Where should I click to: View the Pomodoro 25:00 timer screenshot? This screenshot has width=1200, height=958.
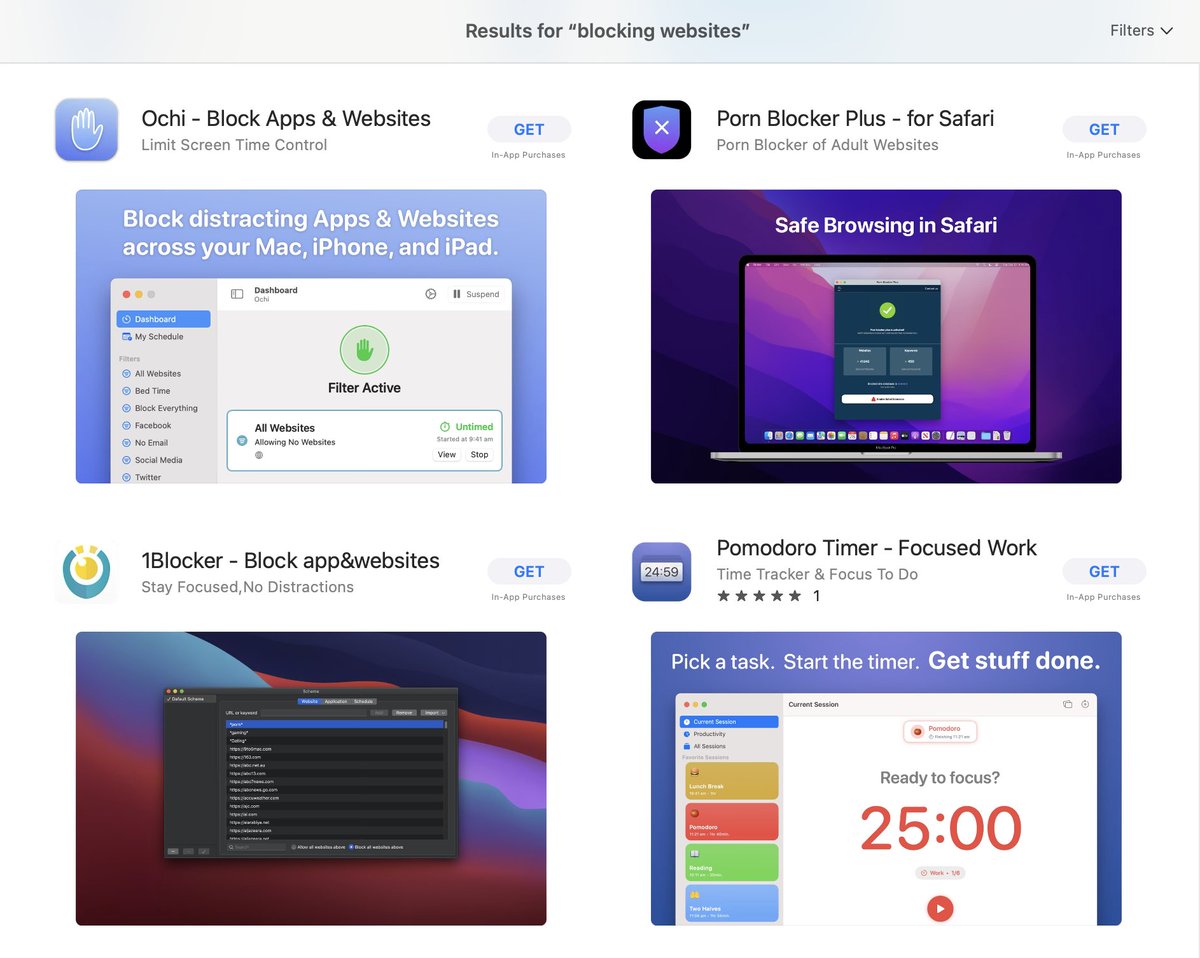[886, 779]
